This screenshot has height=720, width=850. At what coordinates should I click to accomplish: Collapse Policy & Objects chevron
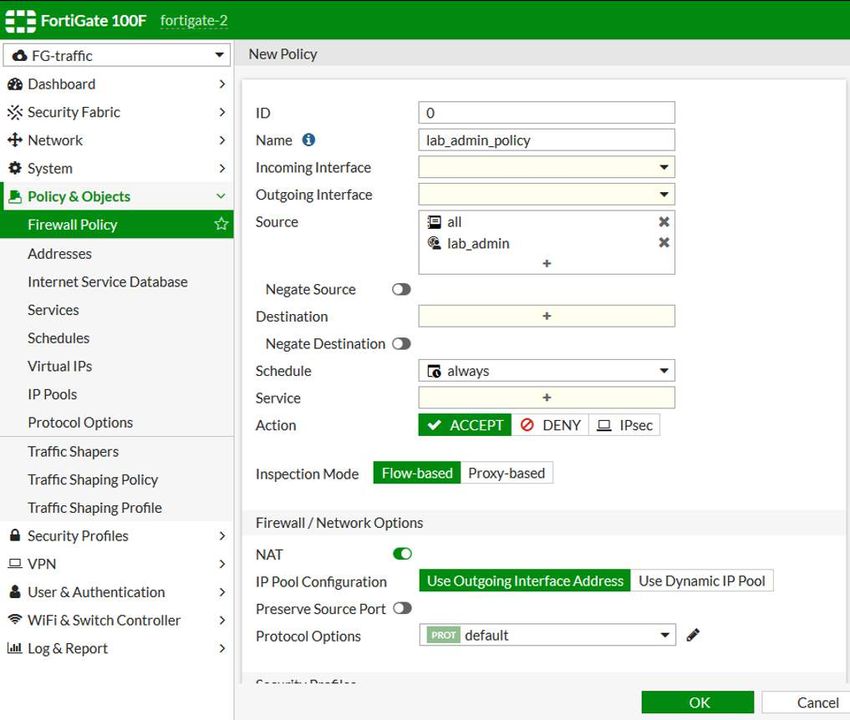[x=221, y=196]
